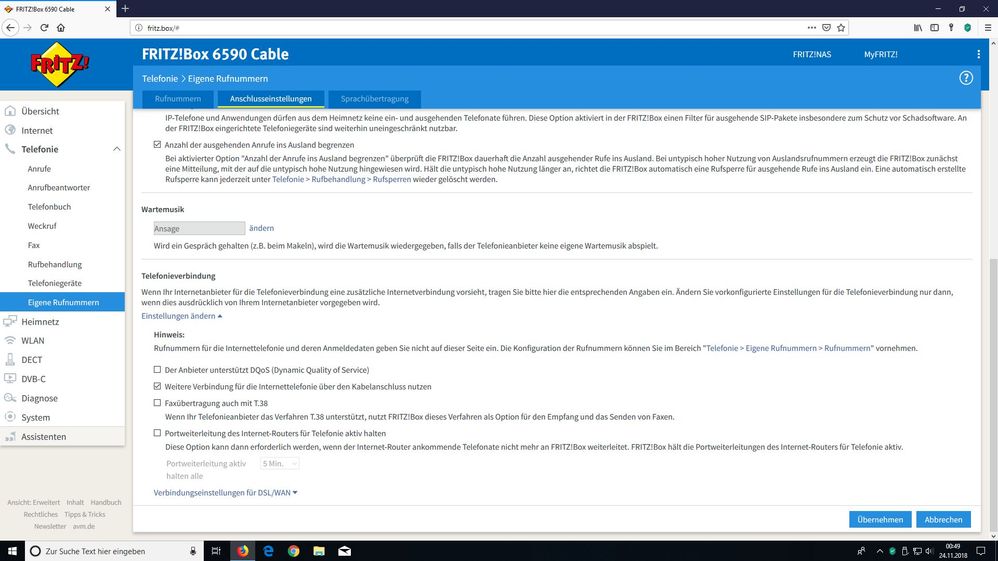Enable 'Faxübertragung auch mit T.38'
998x561 pixels.
tap(157, 402)
